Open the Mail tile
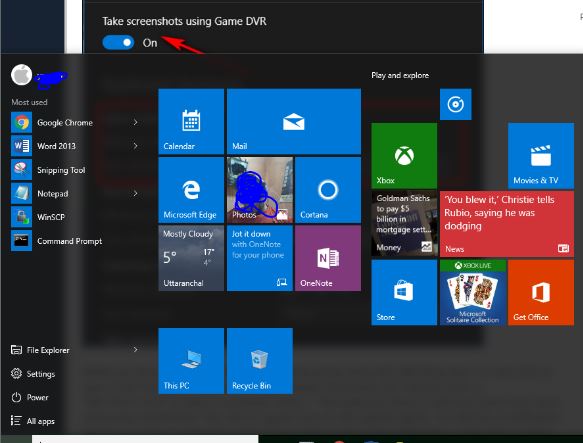 (x=294, y=121)
